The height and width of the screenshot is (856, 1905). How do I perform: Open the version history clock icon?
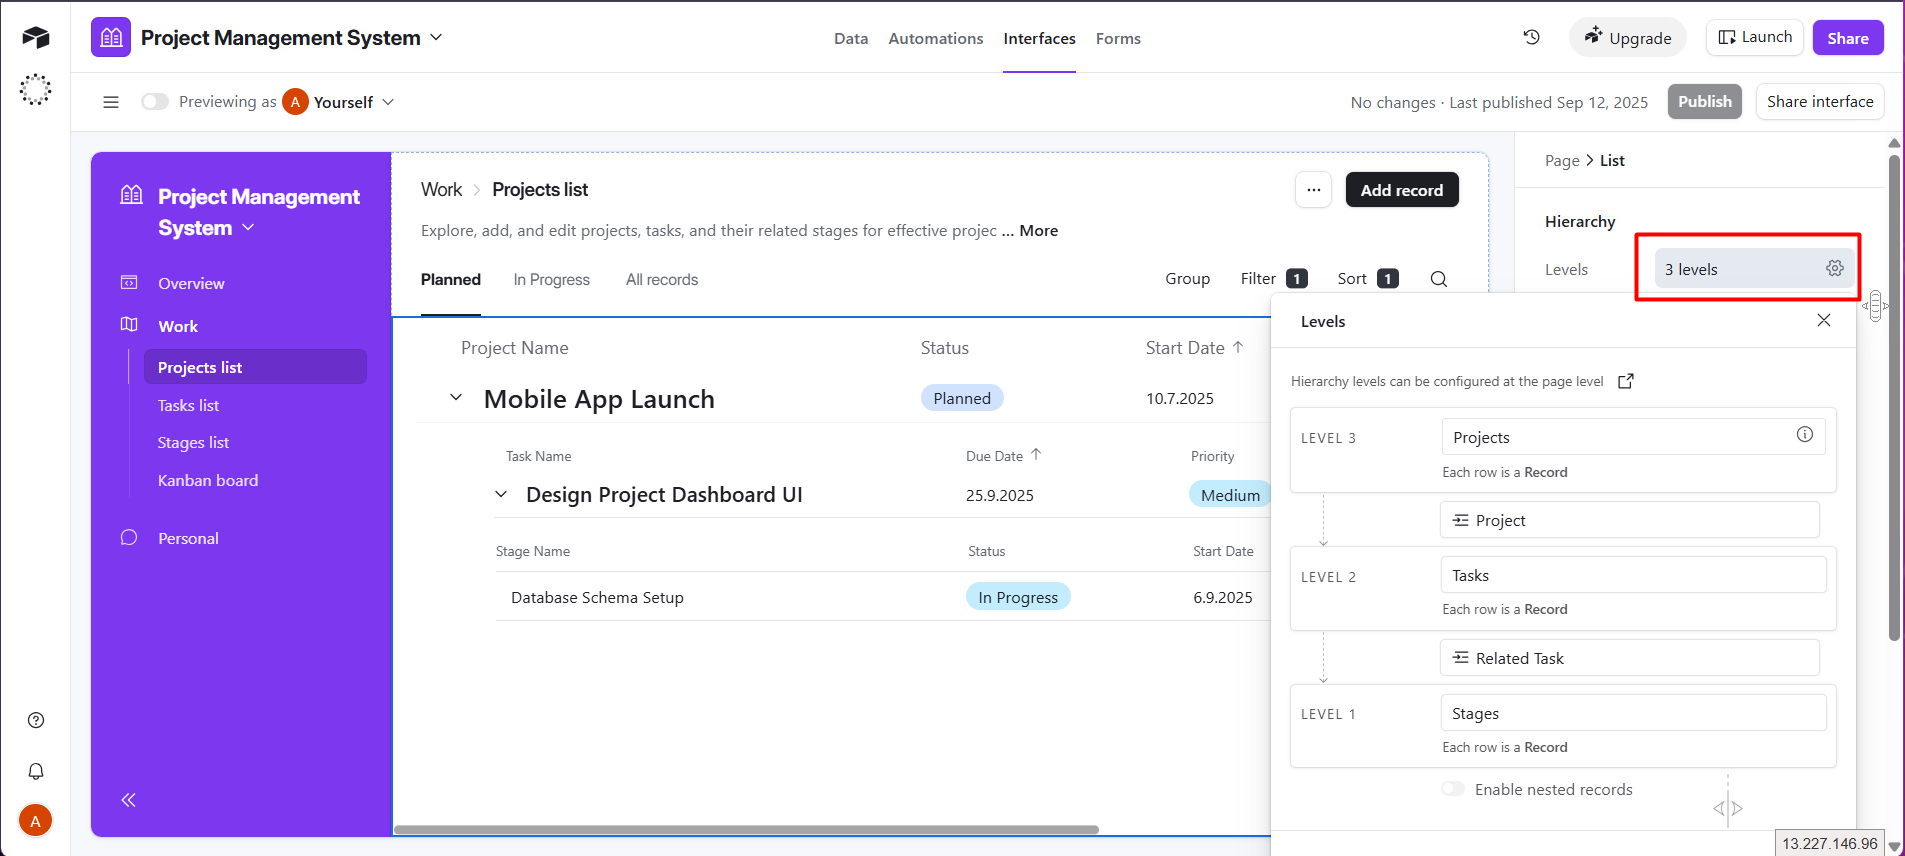pyautogui.click(x=1531, y=37)
